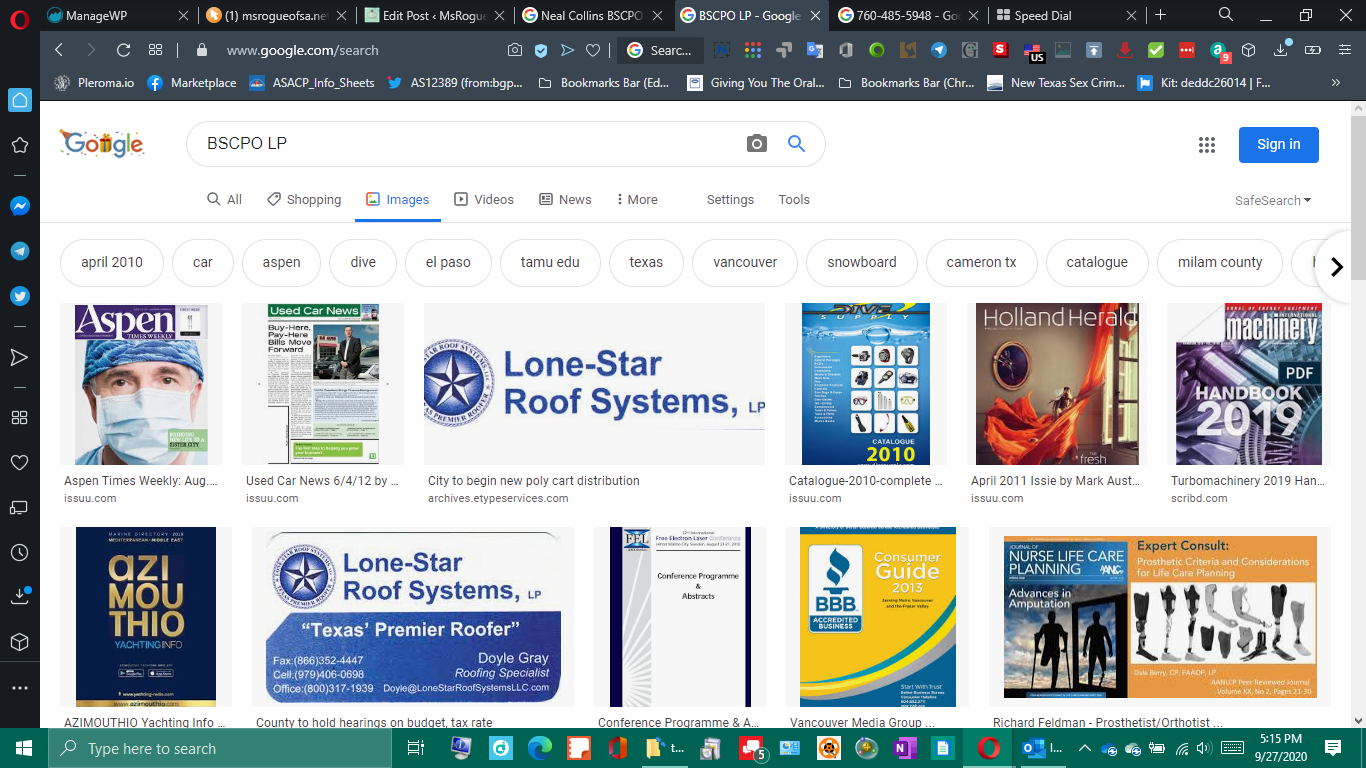1366x768 pixels.
Task: Open the More search options menu
Action: tap(637, 200)
